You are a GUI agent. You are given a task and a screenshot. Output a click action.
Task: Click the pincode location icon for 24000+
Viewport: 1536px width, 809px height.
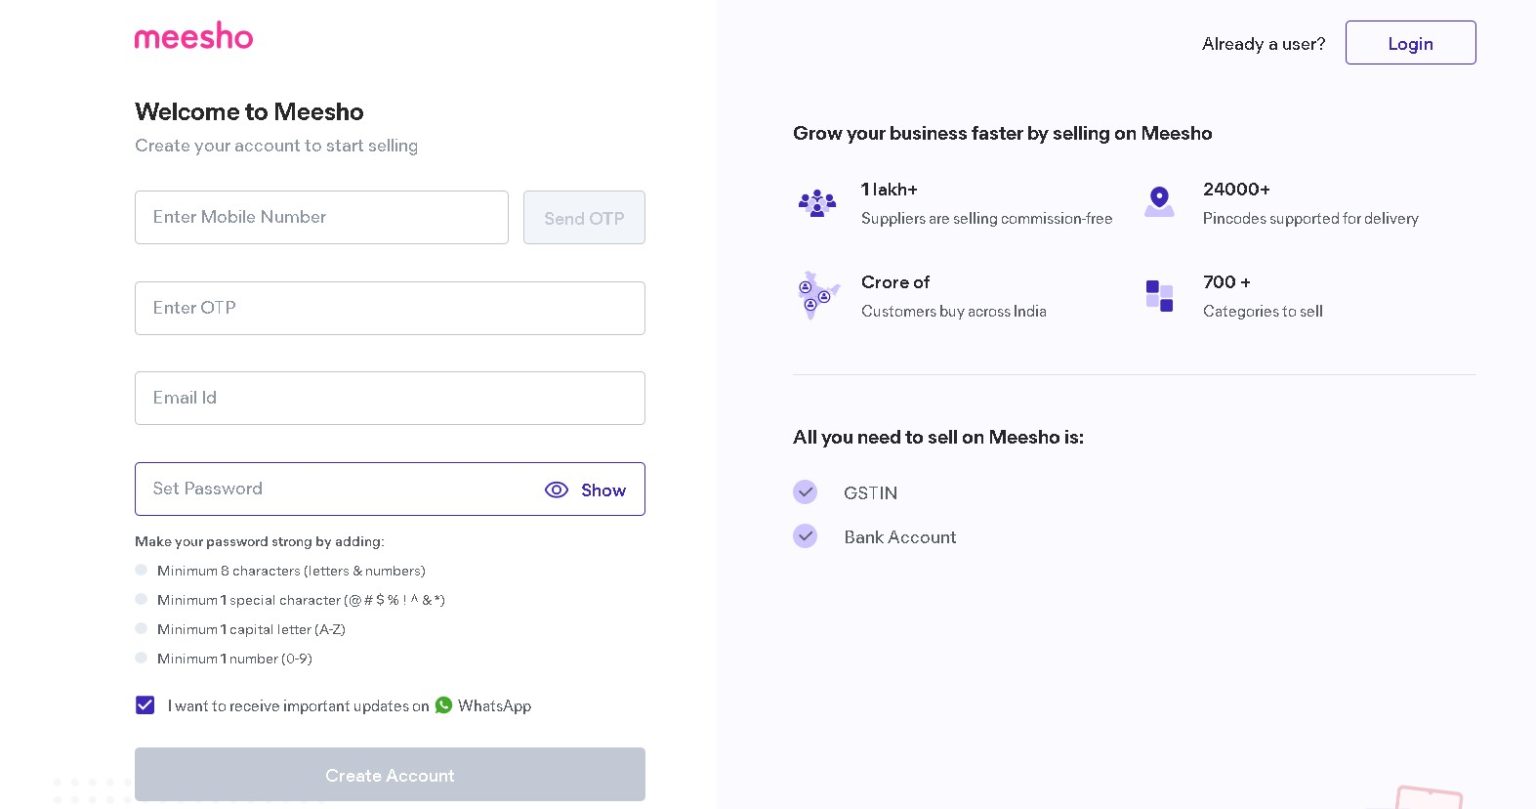[1160, 202]
